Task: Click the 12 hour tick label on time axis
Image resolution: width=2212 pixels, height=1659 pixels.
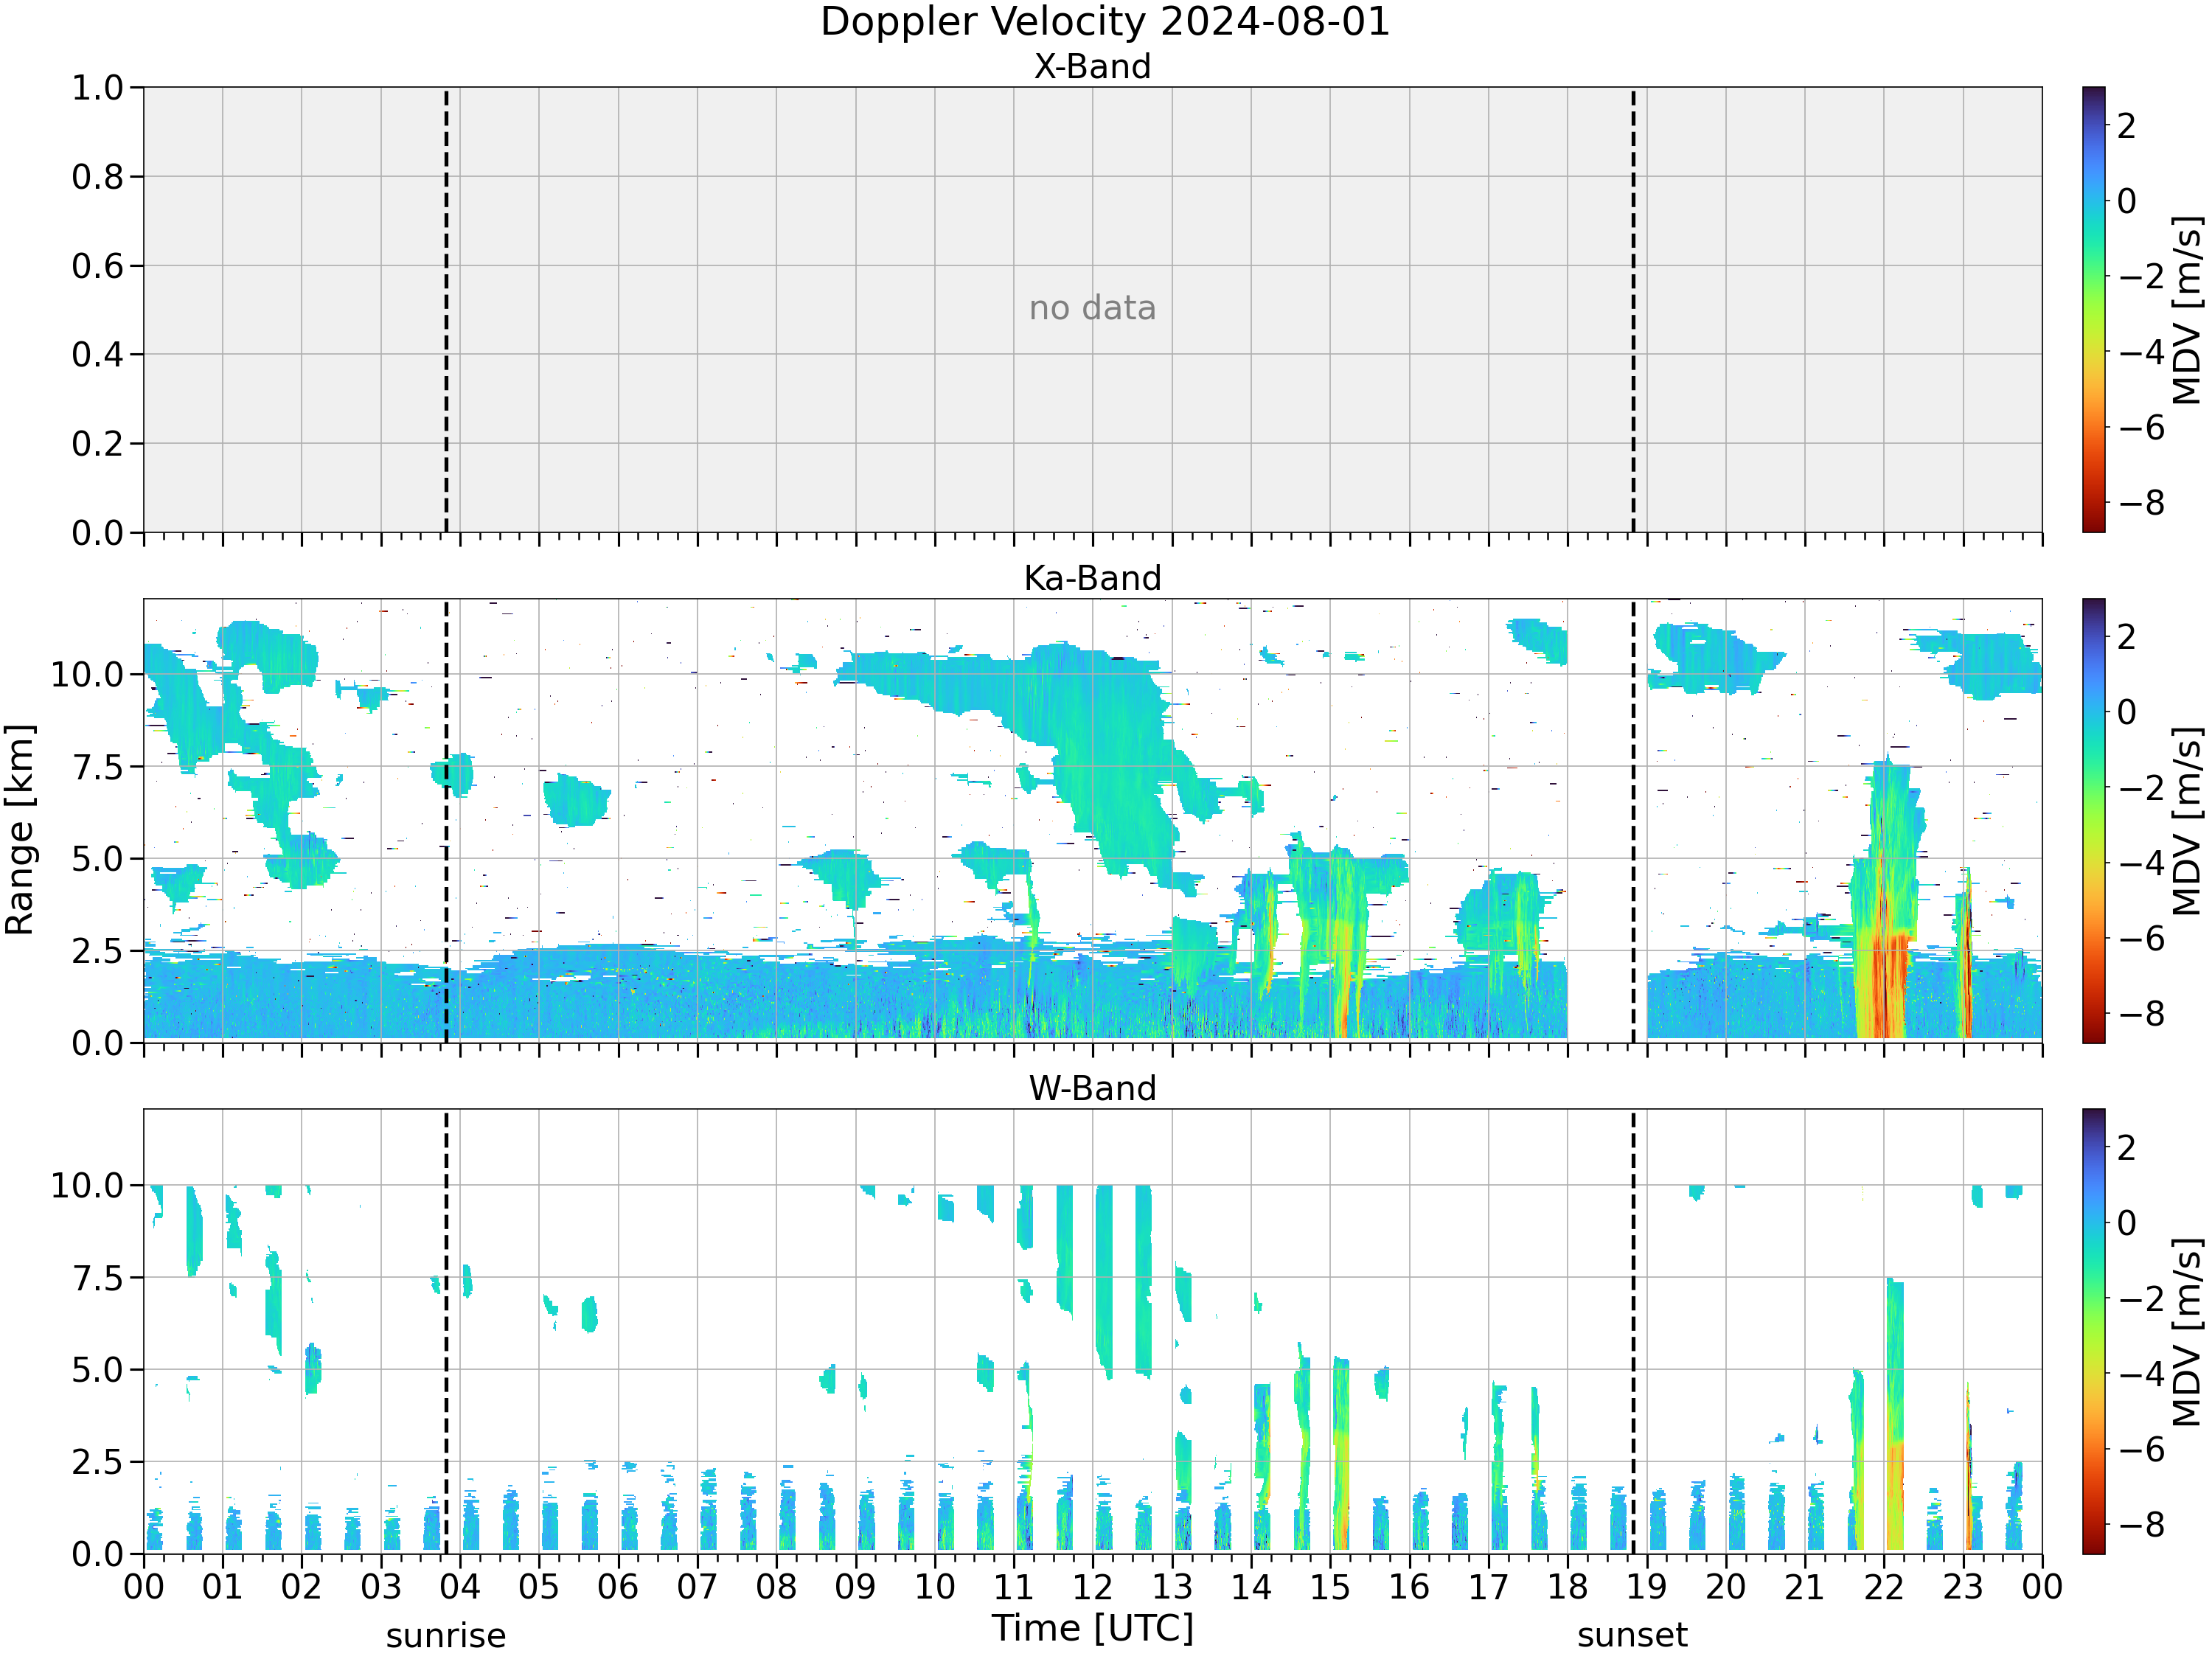Action: [x=1092, y=1587]
